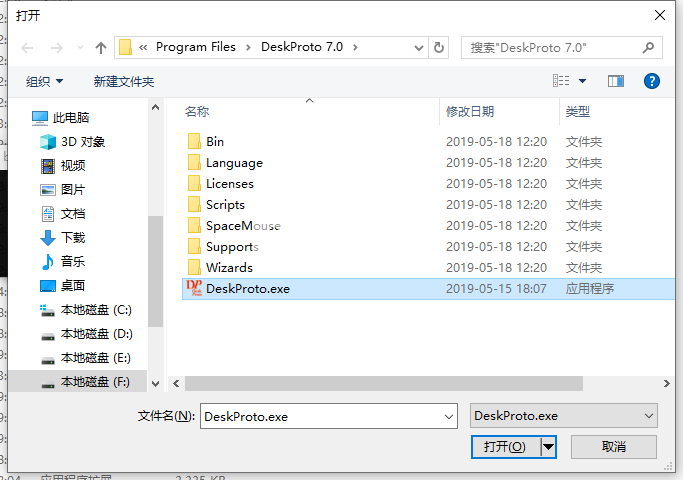Go forward to next folder

click(x=57, y=47)
